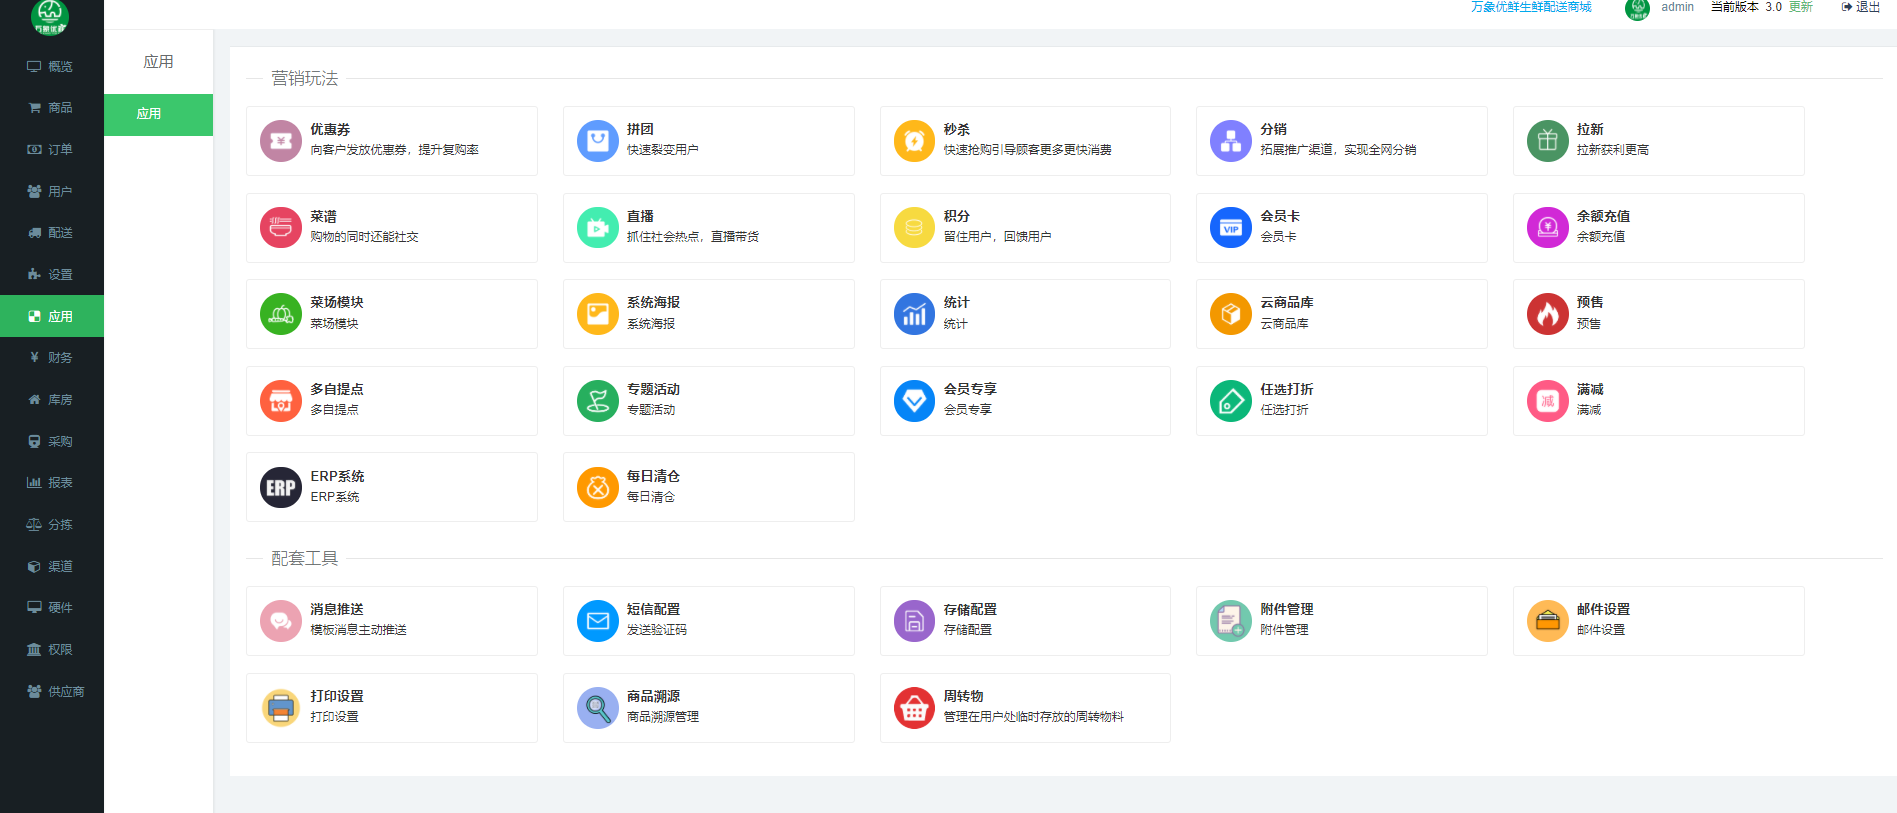Go to 订单 in the sidebar

click(51, 150)
